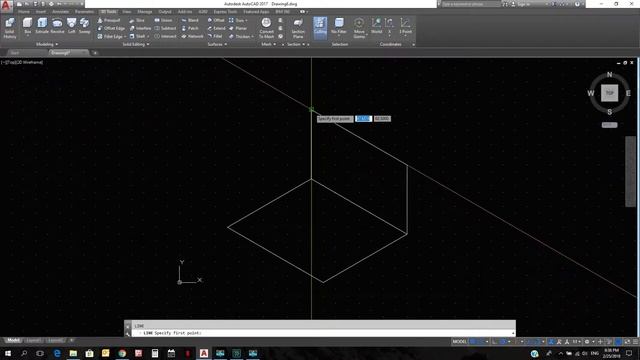This screenshot has height=360, width=640.
Task: Click the Presspull tool
Action: click(109, 20)
